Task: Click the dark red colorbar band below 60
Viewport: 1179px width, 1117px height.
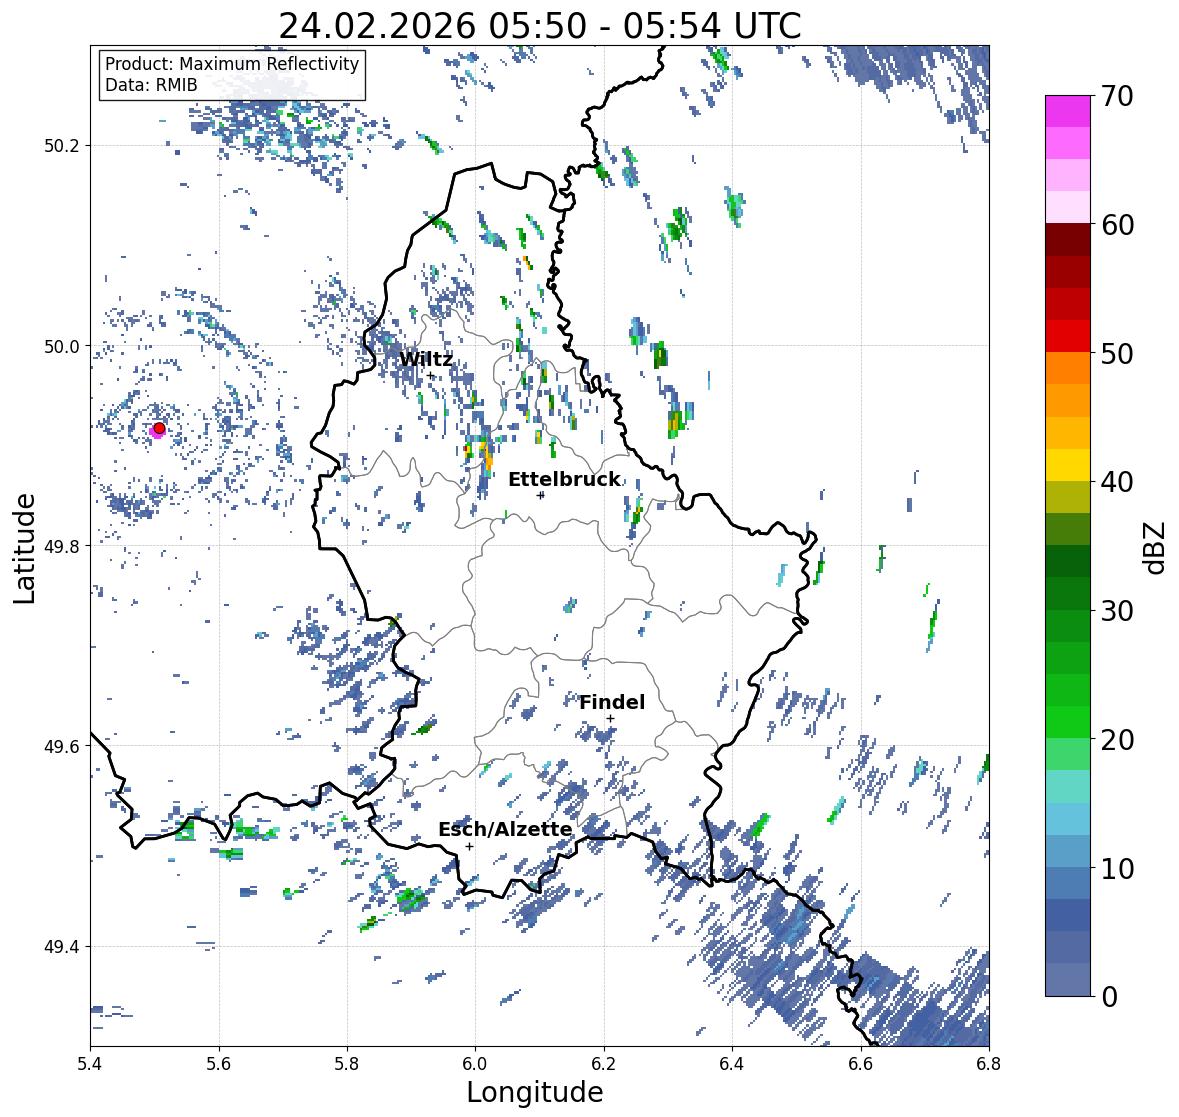Action: (x=1068, y=240)
